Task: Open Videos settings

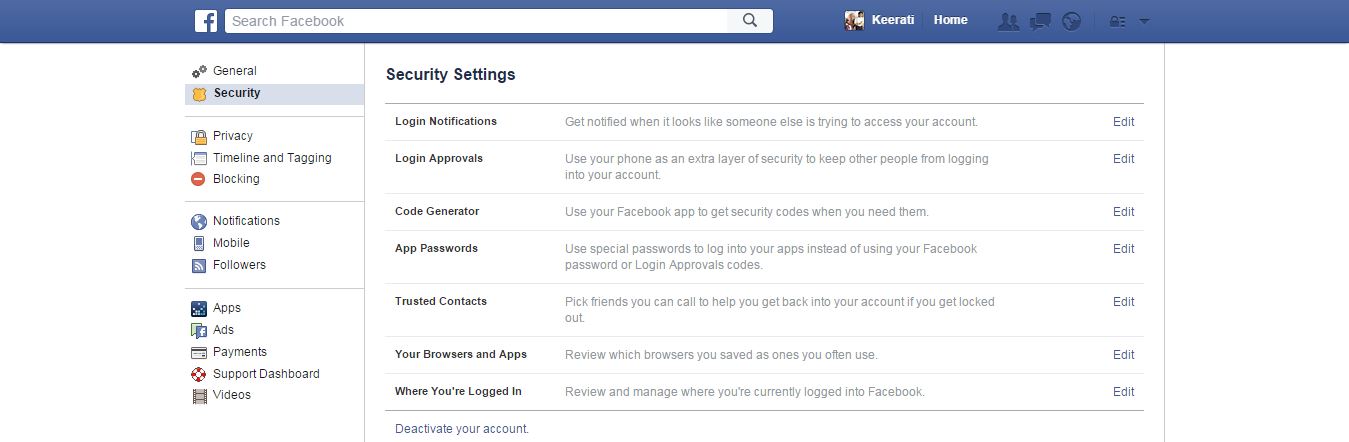Action: click(x=232, y=395)
